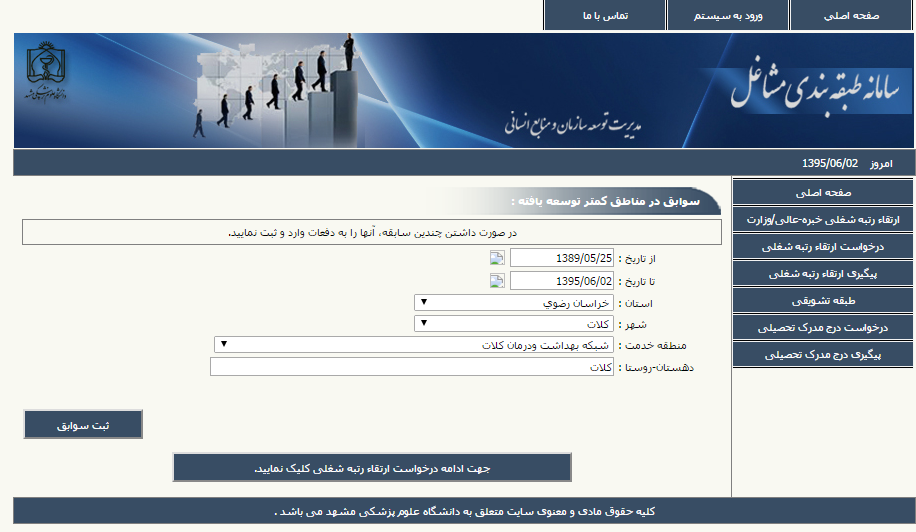Click جهت ادامه درخواست ارتقاء رتبه شغلی button
This screenshot has width=916, height=532.
click(x=372, y=468)
